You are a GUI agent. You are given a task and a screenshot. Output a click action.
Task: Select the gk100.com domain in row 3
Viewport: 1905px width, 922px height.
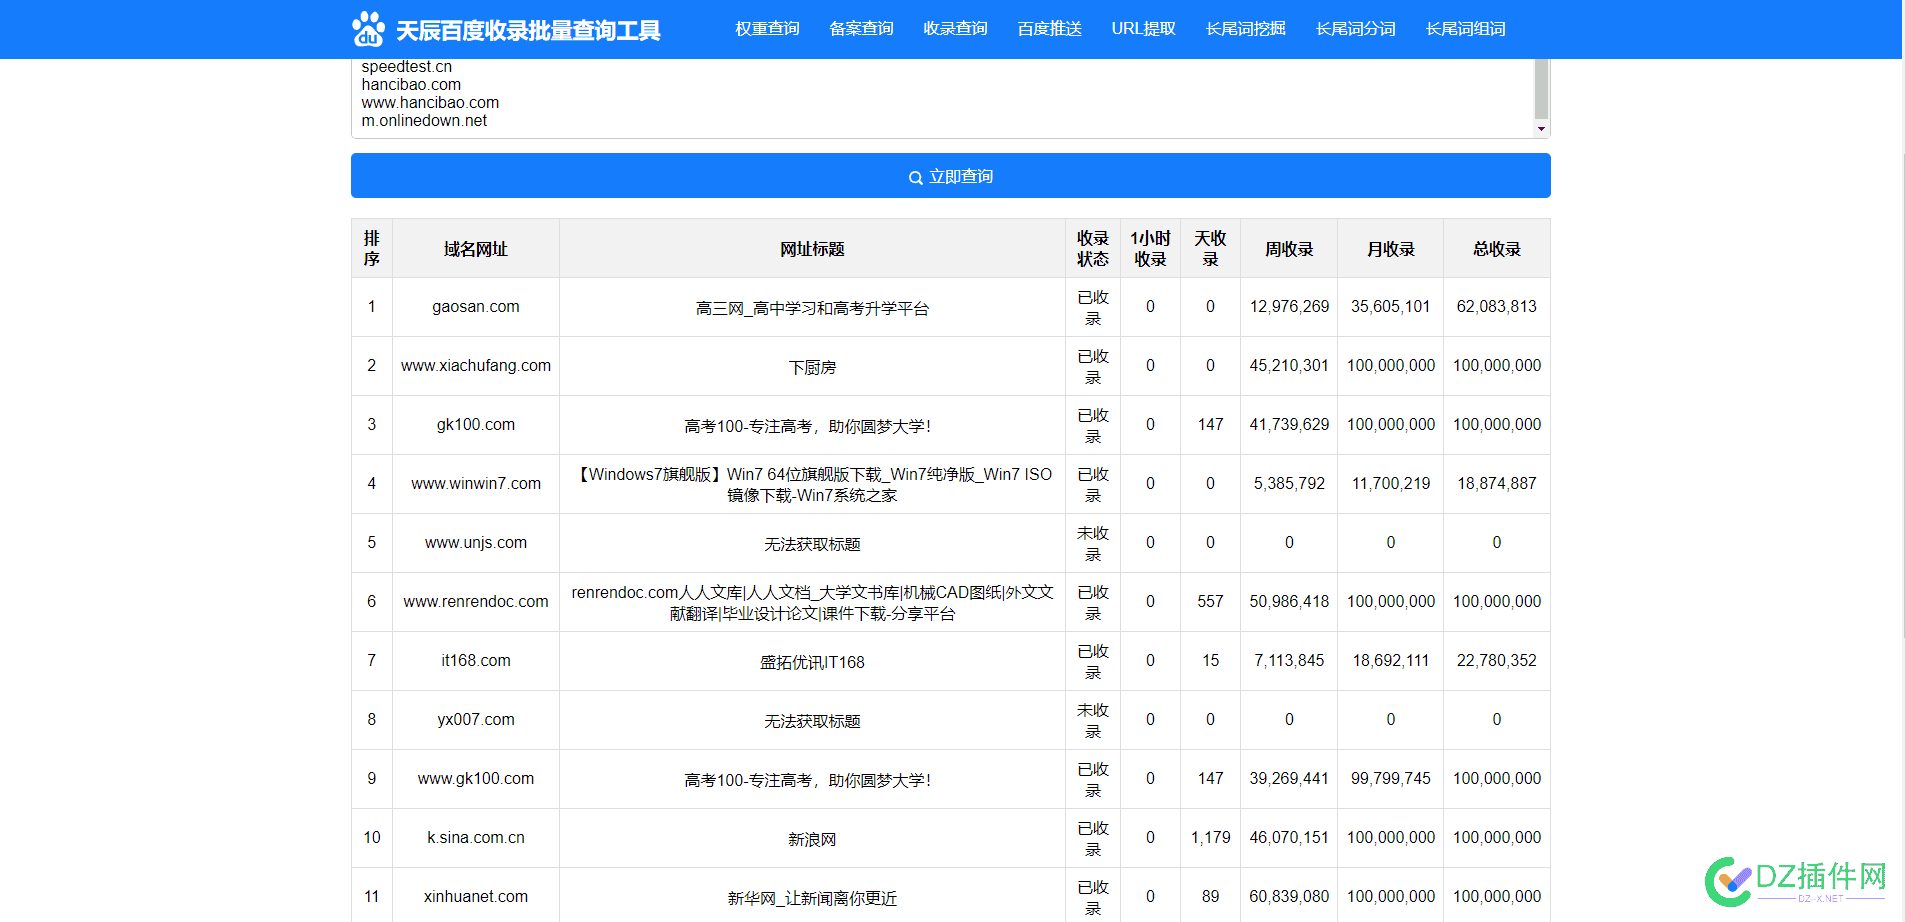tap(476, 425)
